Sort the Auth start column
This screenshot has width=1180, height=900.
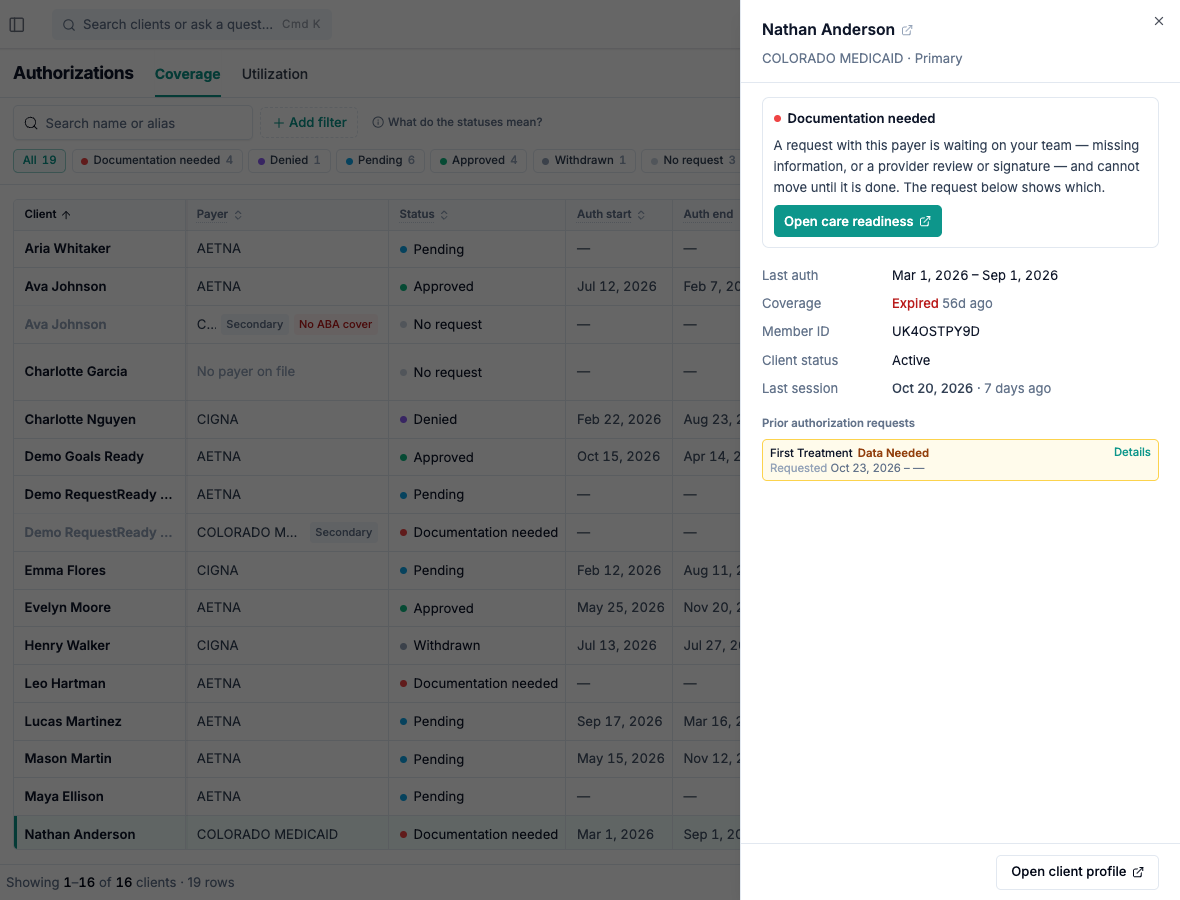coord(641,215)
